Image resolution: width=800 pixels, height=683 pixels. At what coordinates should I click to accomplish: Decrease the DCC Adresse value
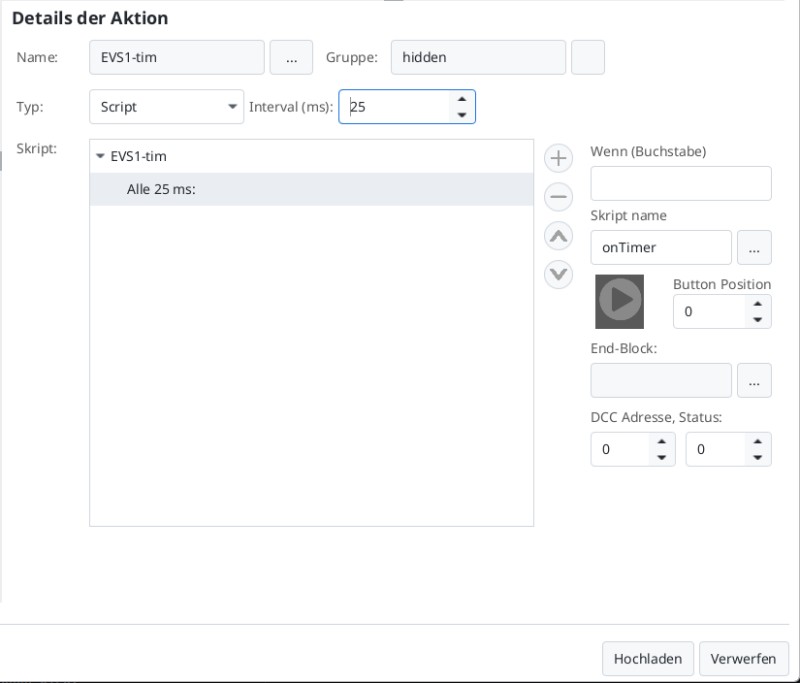pyautogui.click(x=662, y=457)
